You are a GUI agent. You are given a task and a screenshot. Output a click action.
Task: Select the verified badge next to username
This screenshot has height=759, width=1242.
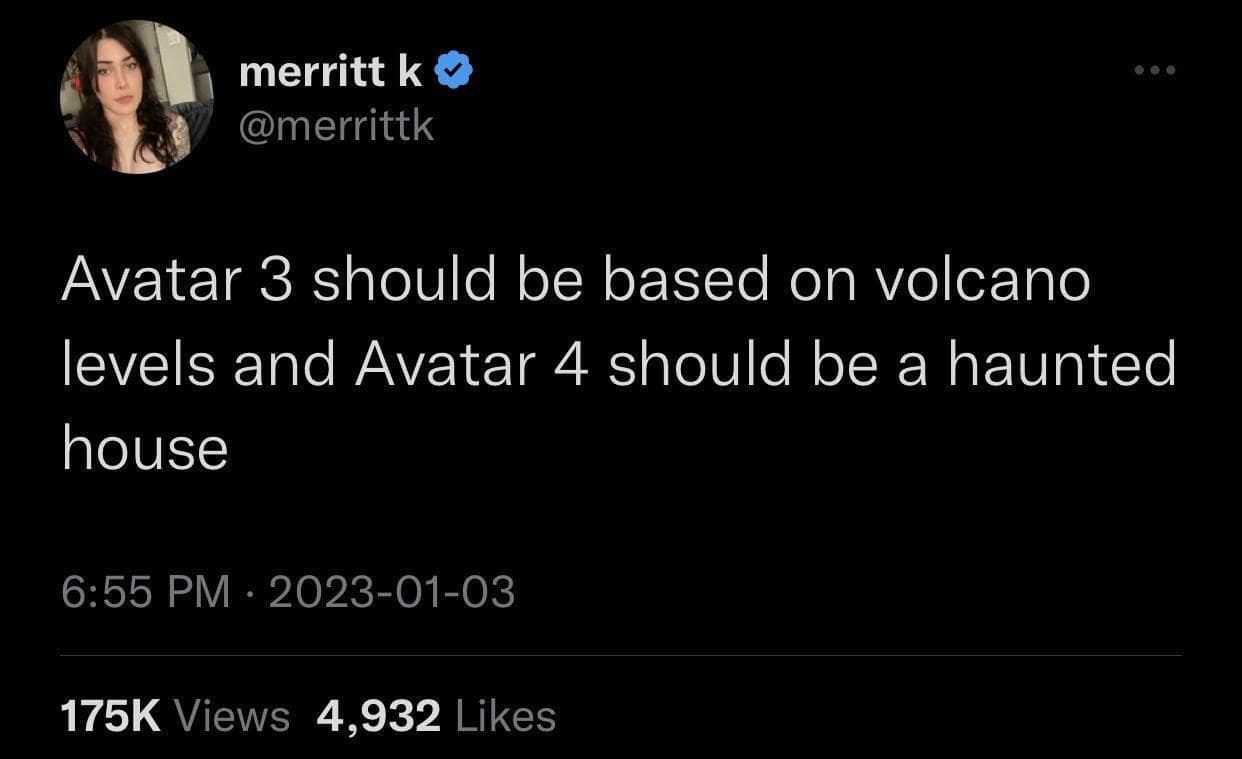pyautogui.click(x=453, y=69)
